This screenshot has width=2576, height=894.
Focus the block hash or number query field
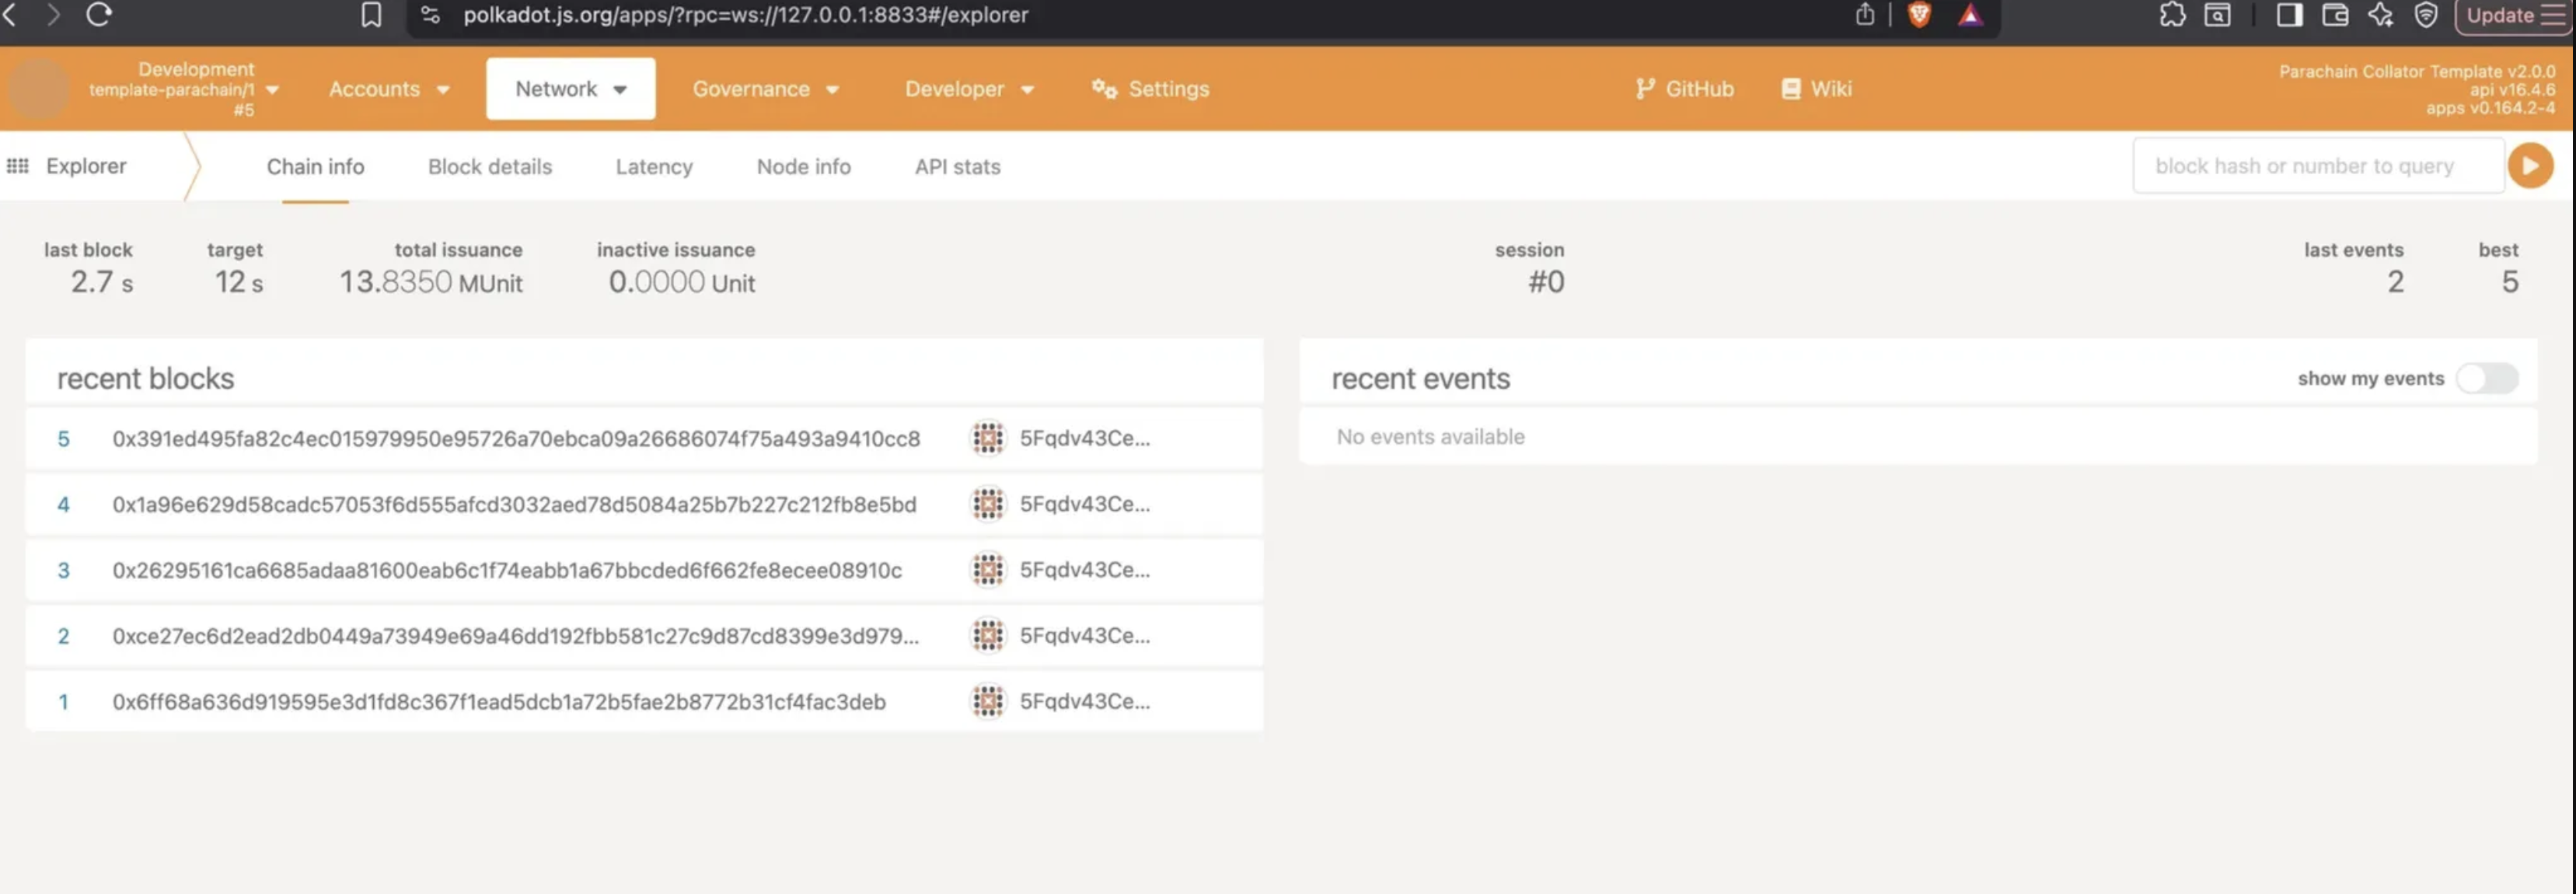(2318, 166)
